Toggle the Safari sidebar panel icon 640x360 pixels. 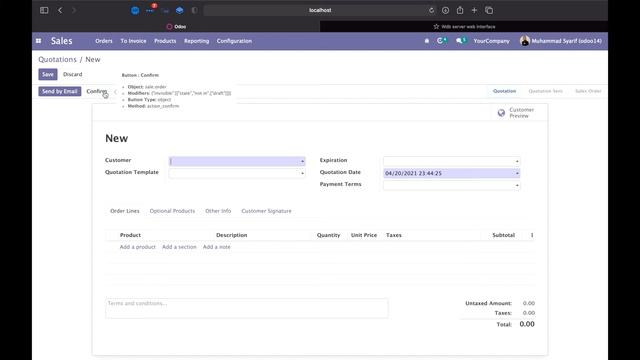tap(44, 10)
